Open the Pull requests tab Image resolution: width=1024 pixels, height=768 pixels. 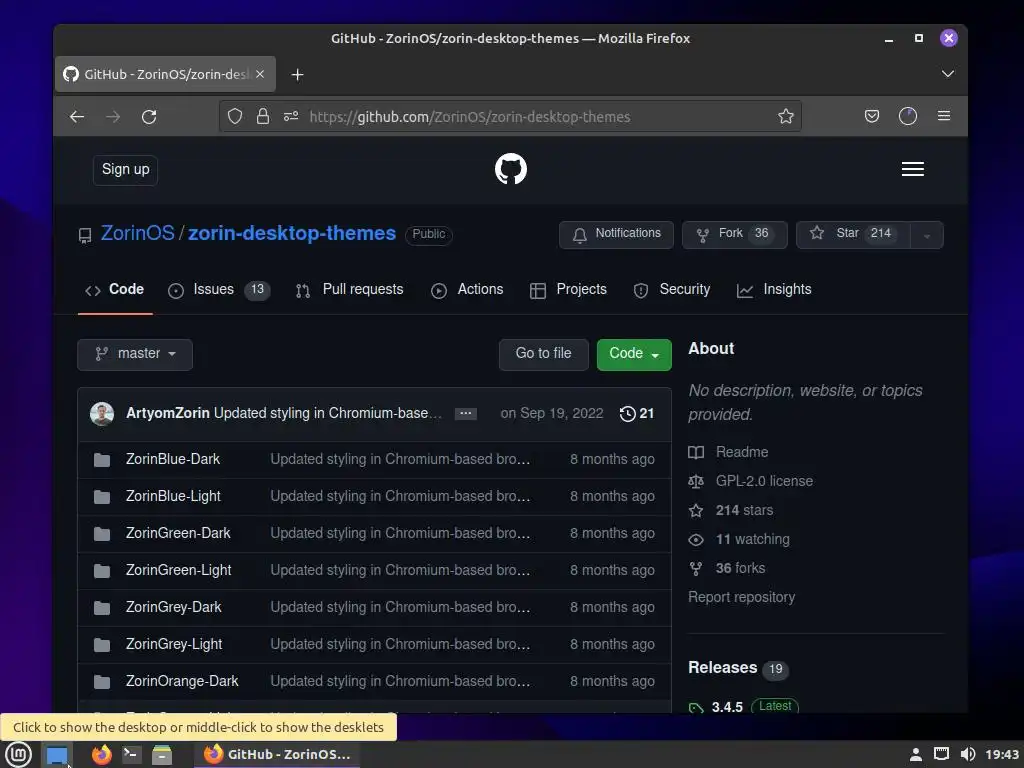point(349,290)
